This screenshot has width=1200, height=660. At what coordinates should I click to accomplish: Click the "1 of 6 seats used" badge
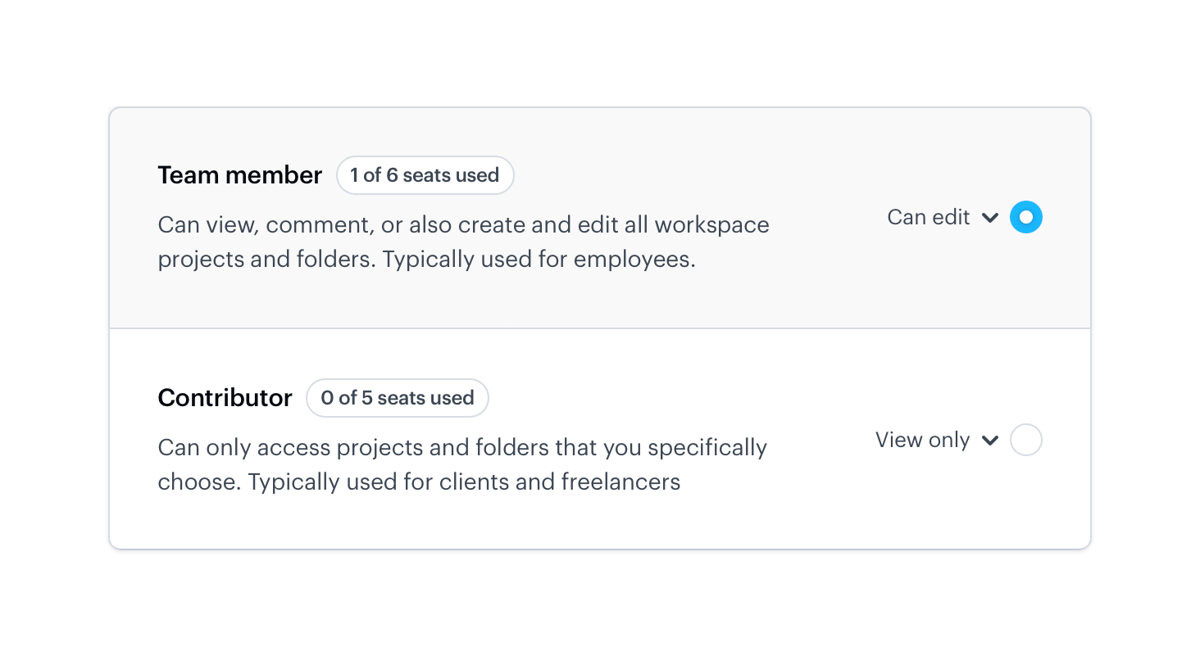click(x=425, y=175)
